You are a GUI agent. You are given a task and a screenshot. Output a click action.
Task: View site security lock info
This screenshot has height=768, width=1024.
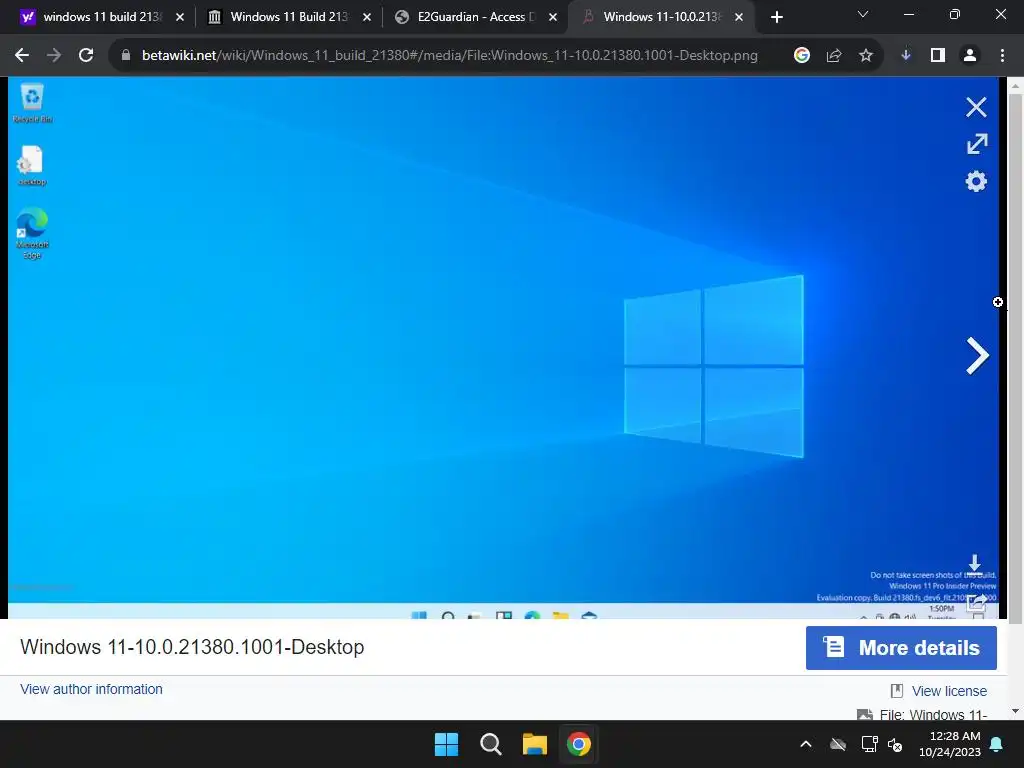click(126, 56)
